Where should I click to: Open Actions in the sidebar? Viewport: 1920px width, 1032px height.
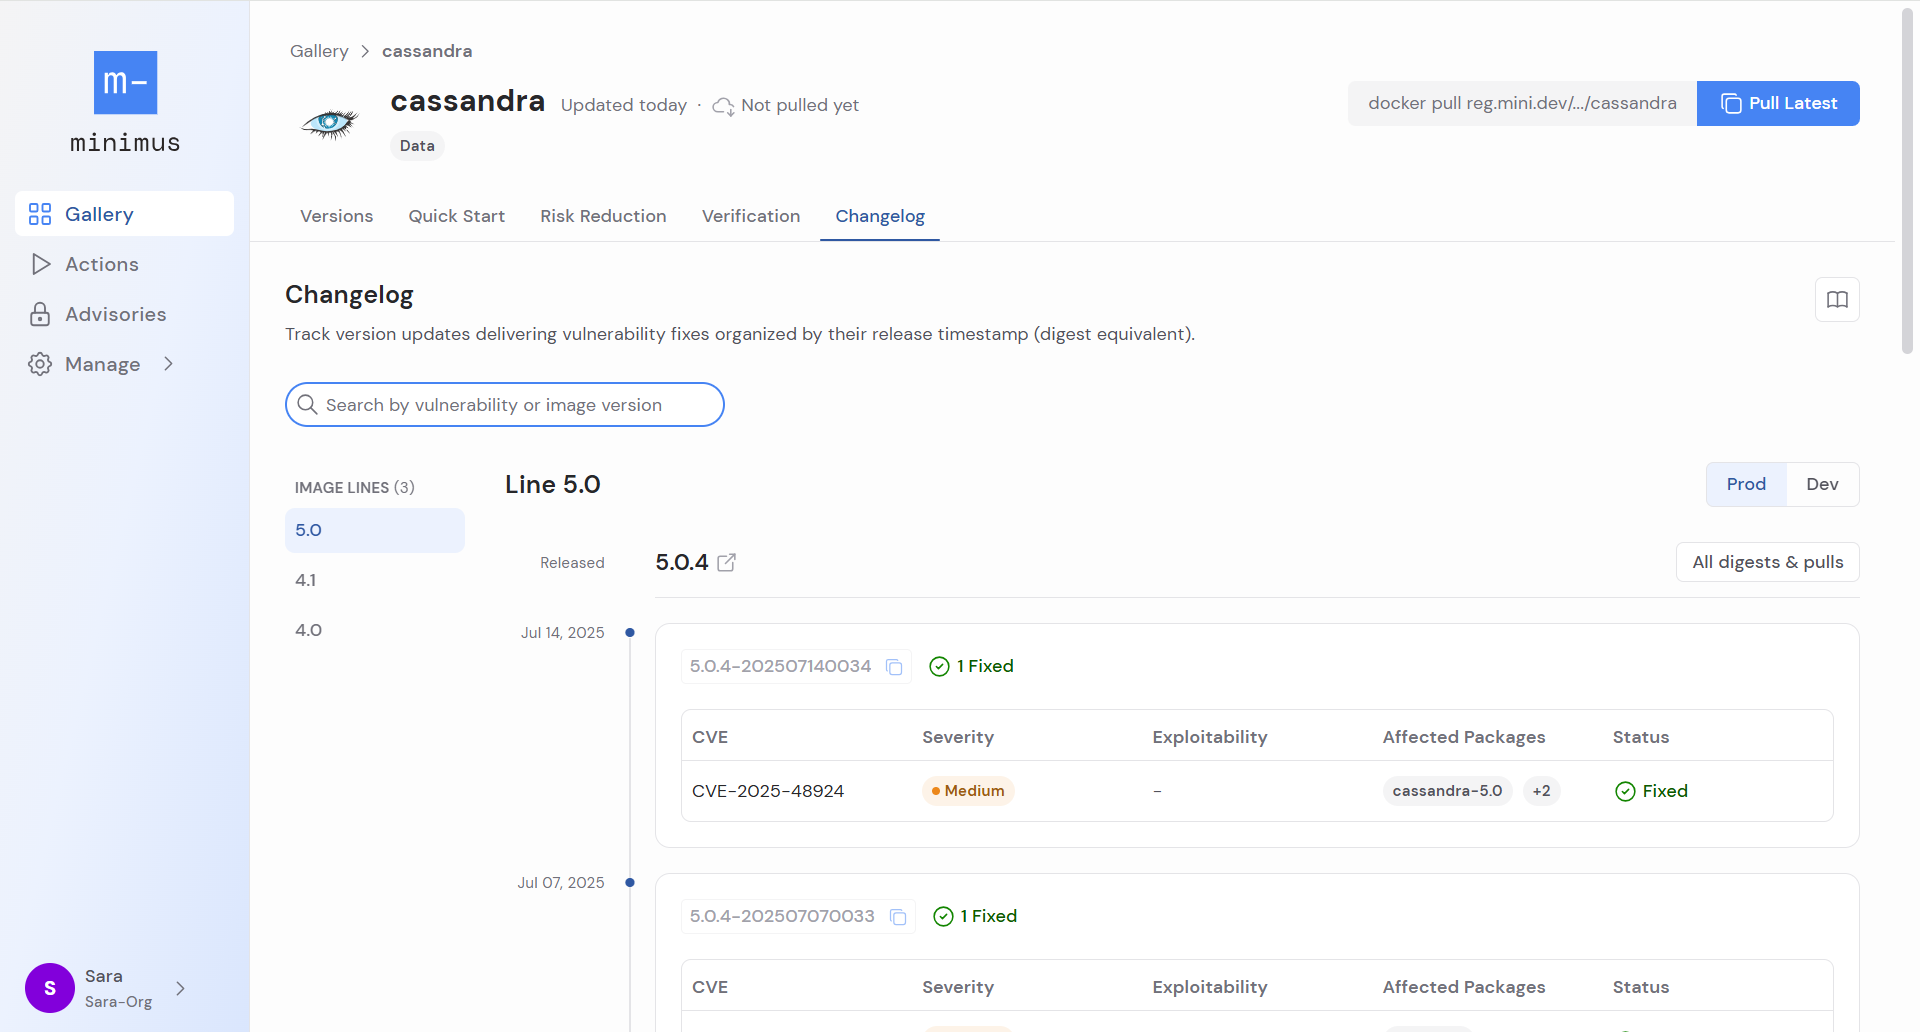pyautogui.click(x=124, y=264)
